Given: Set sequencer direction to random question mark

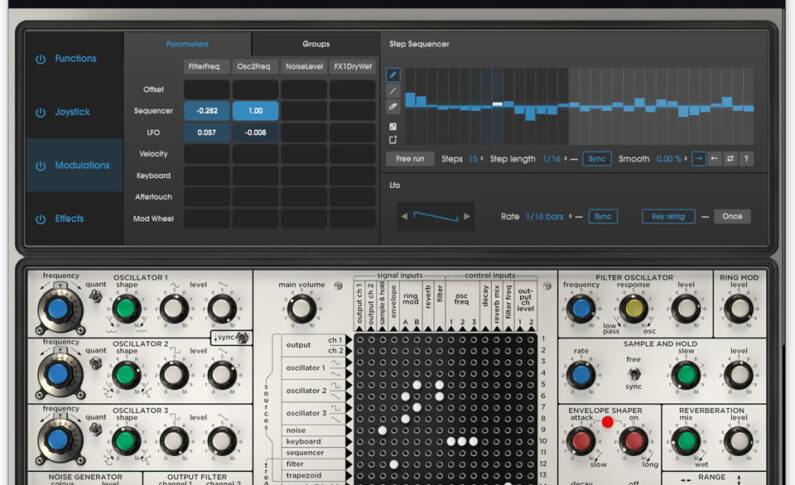Looking at the screenshot, I should (746, 159).
